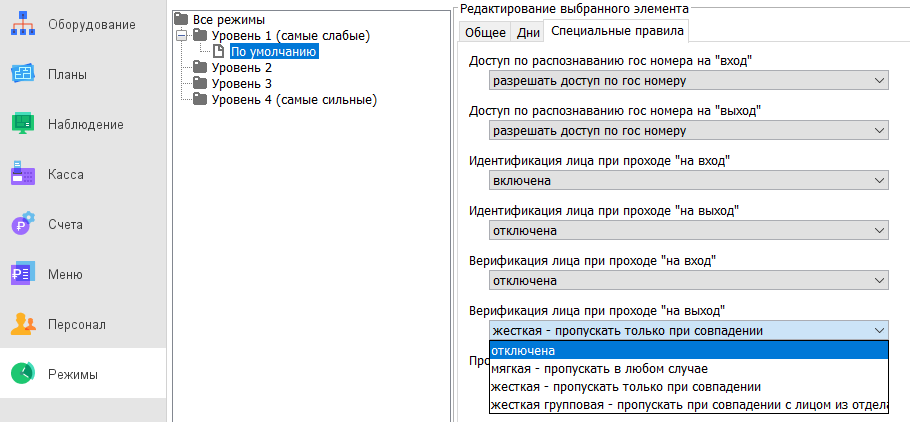Image resolution: width=910 pixels, height=422 pixels.
Task: Click the Планы sidebar icon
Action: click(x=23, y=74)
